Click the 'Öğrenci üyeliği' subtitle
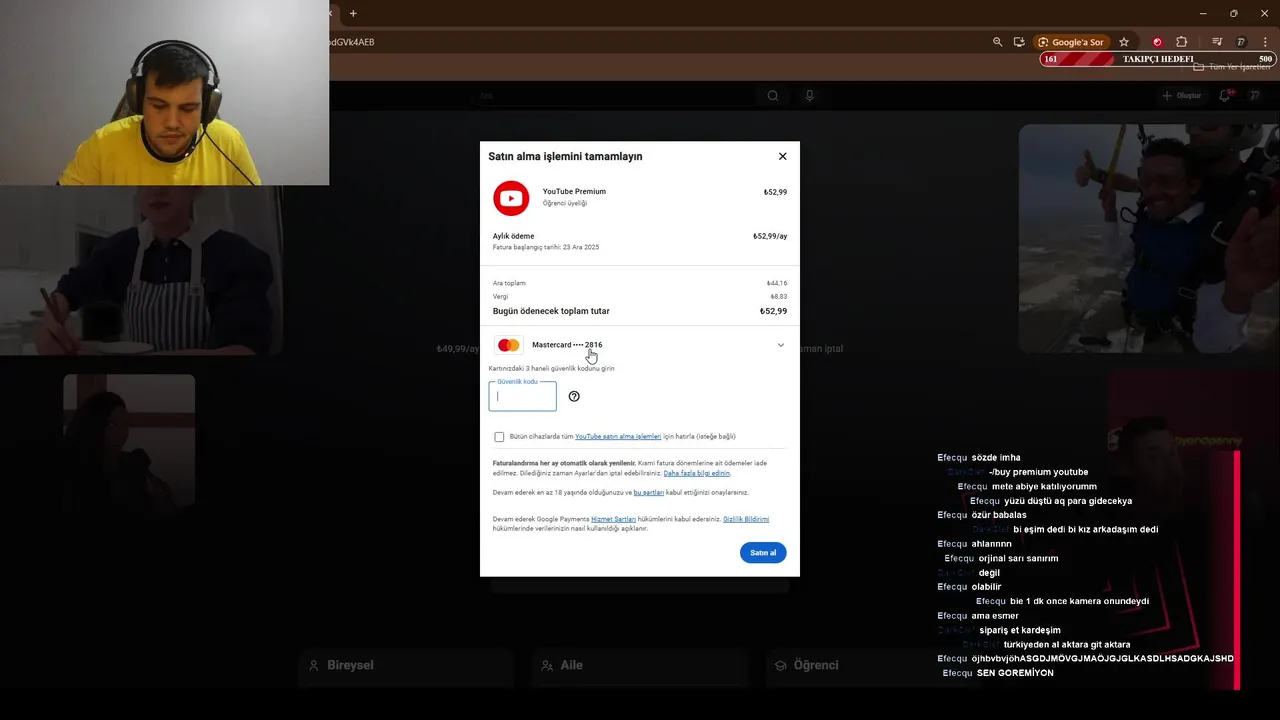Viewport: 1280px width, 720px height. coord(565,203)
